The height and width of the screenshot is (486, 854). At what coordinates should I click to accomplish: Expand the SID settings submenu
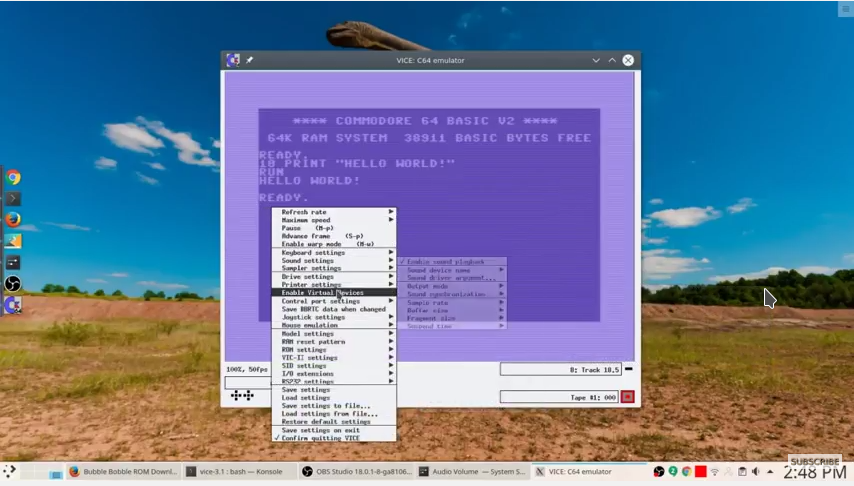[334, 366]
